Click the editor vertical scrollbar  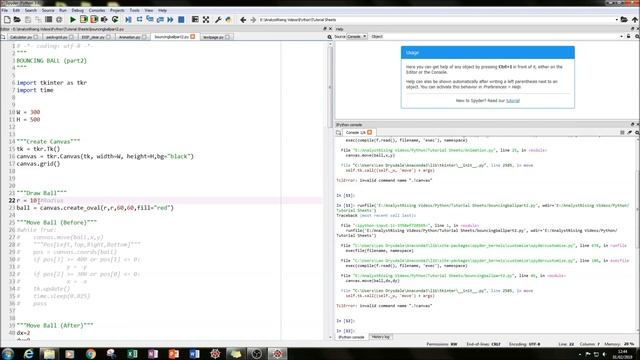[x=330, y=86]
